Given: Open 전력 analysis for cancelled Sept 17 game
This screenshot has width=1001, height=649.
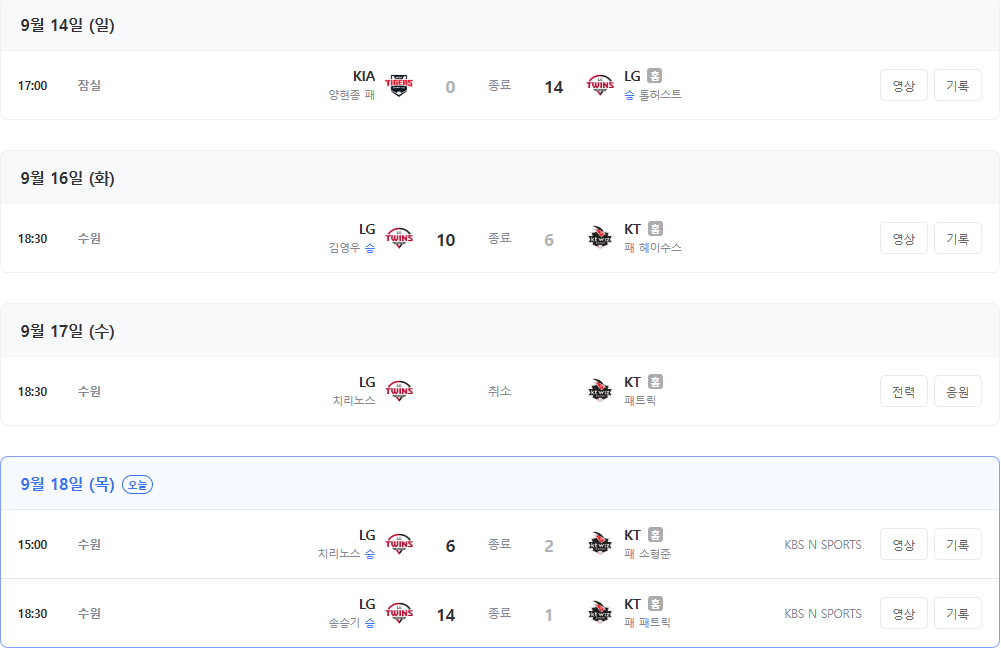Looking at the screenshot, I should click(x=903, y=392).
